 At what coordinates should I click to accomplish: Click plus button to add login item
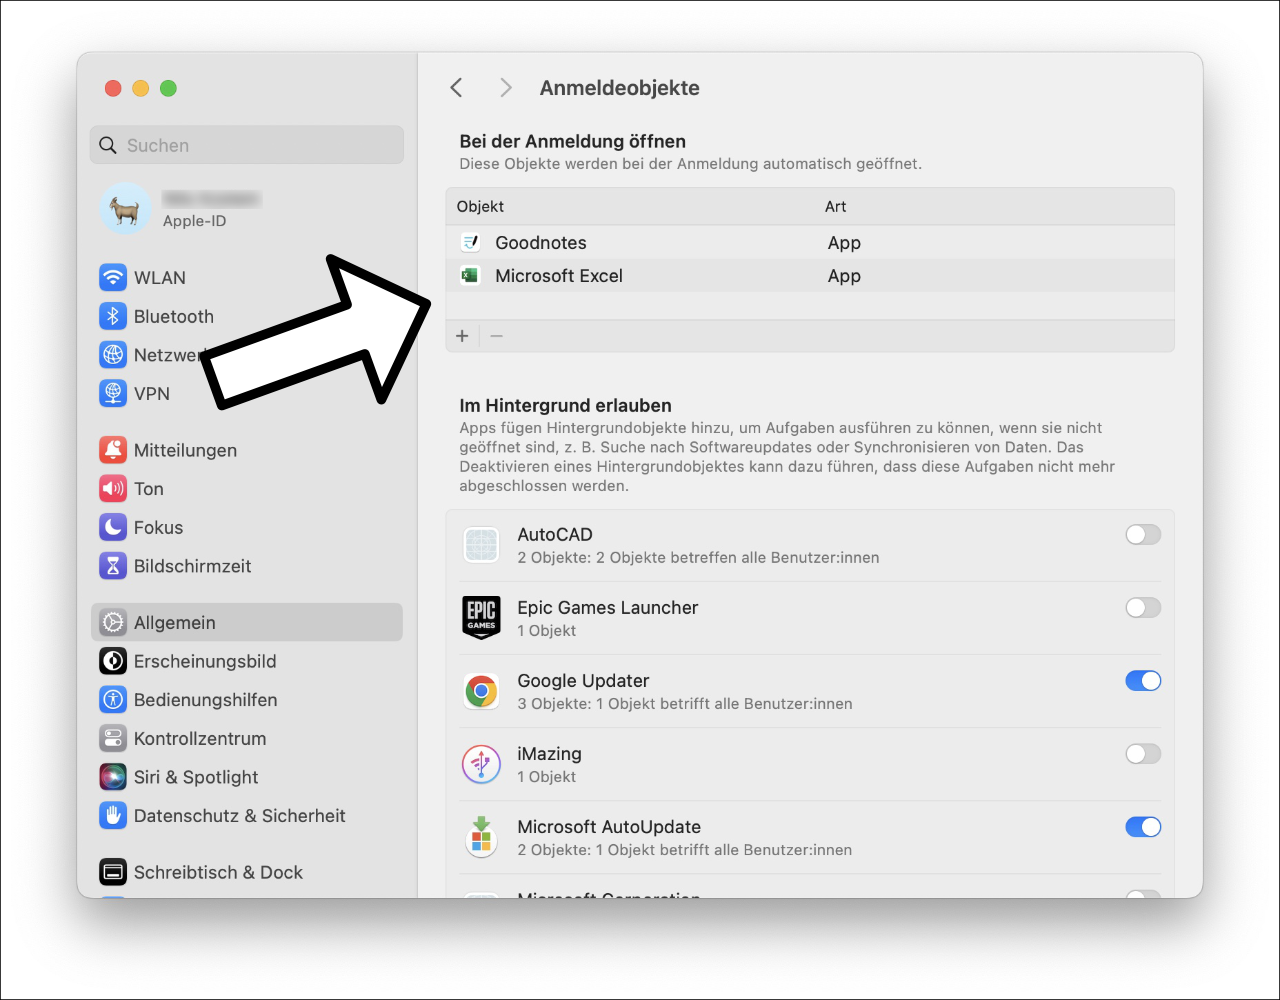click(x=462, y=336)
